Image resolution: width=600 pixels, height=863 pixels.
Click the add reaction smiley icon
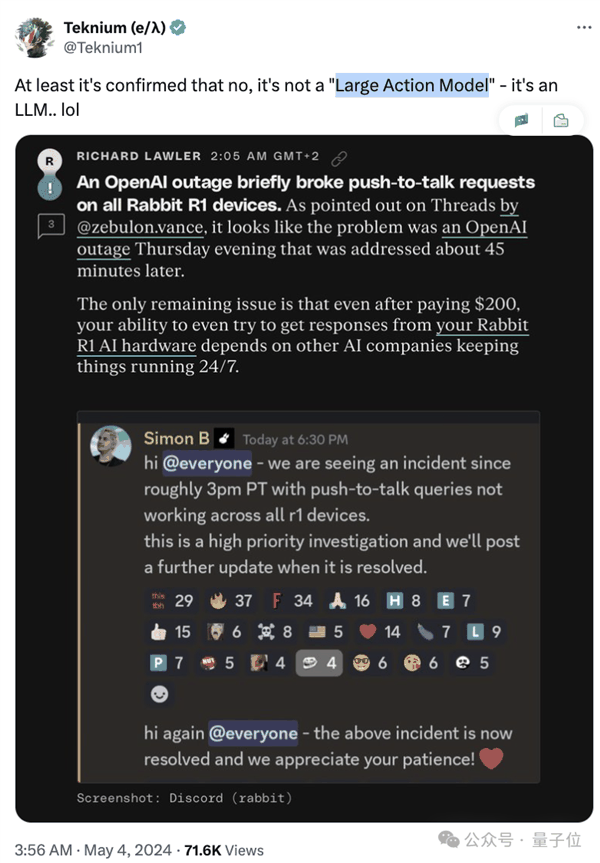159,694
